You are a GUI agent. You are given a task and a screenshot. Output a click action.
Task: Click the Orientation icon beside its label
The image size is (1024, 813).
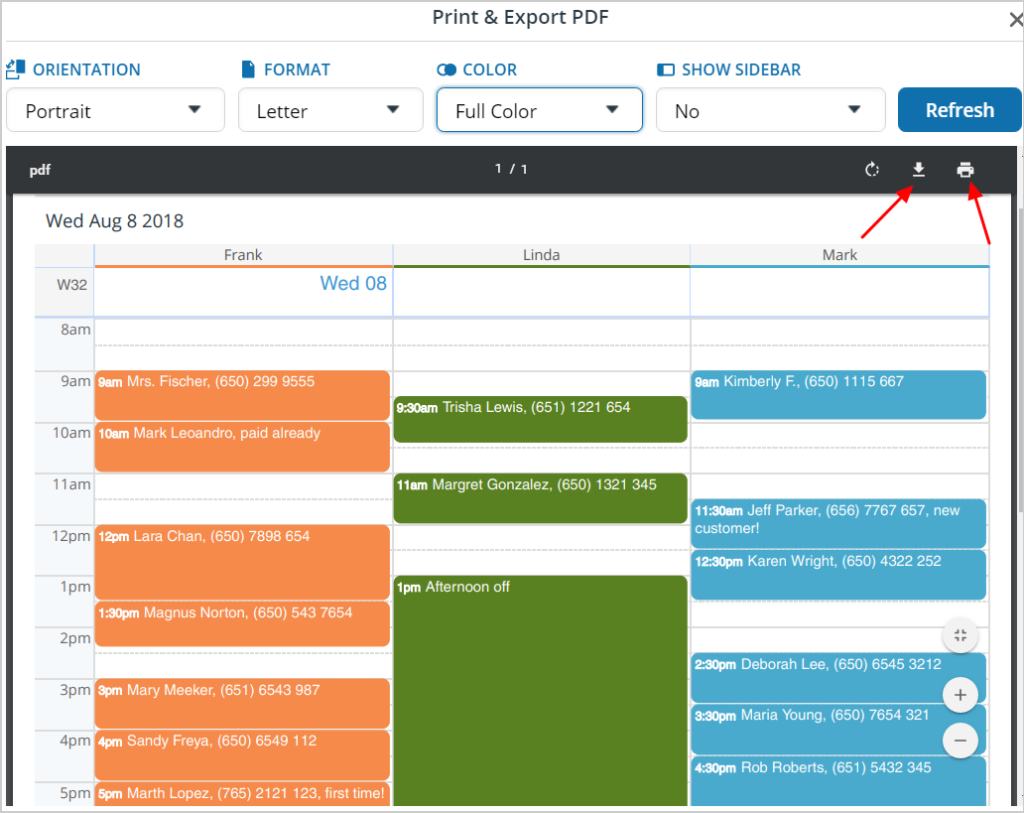tap(16, 69)
